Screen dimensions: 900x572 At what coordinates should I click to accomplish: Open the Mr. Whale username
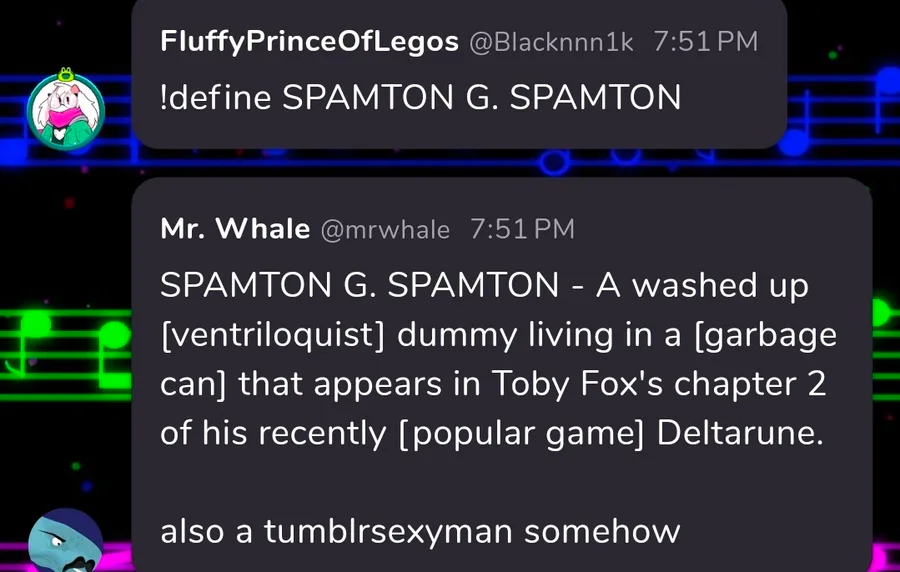click(235, 229)
